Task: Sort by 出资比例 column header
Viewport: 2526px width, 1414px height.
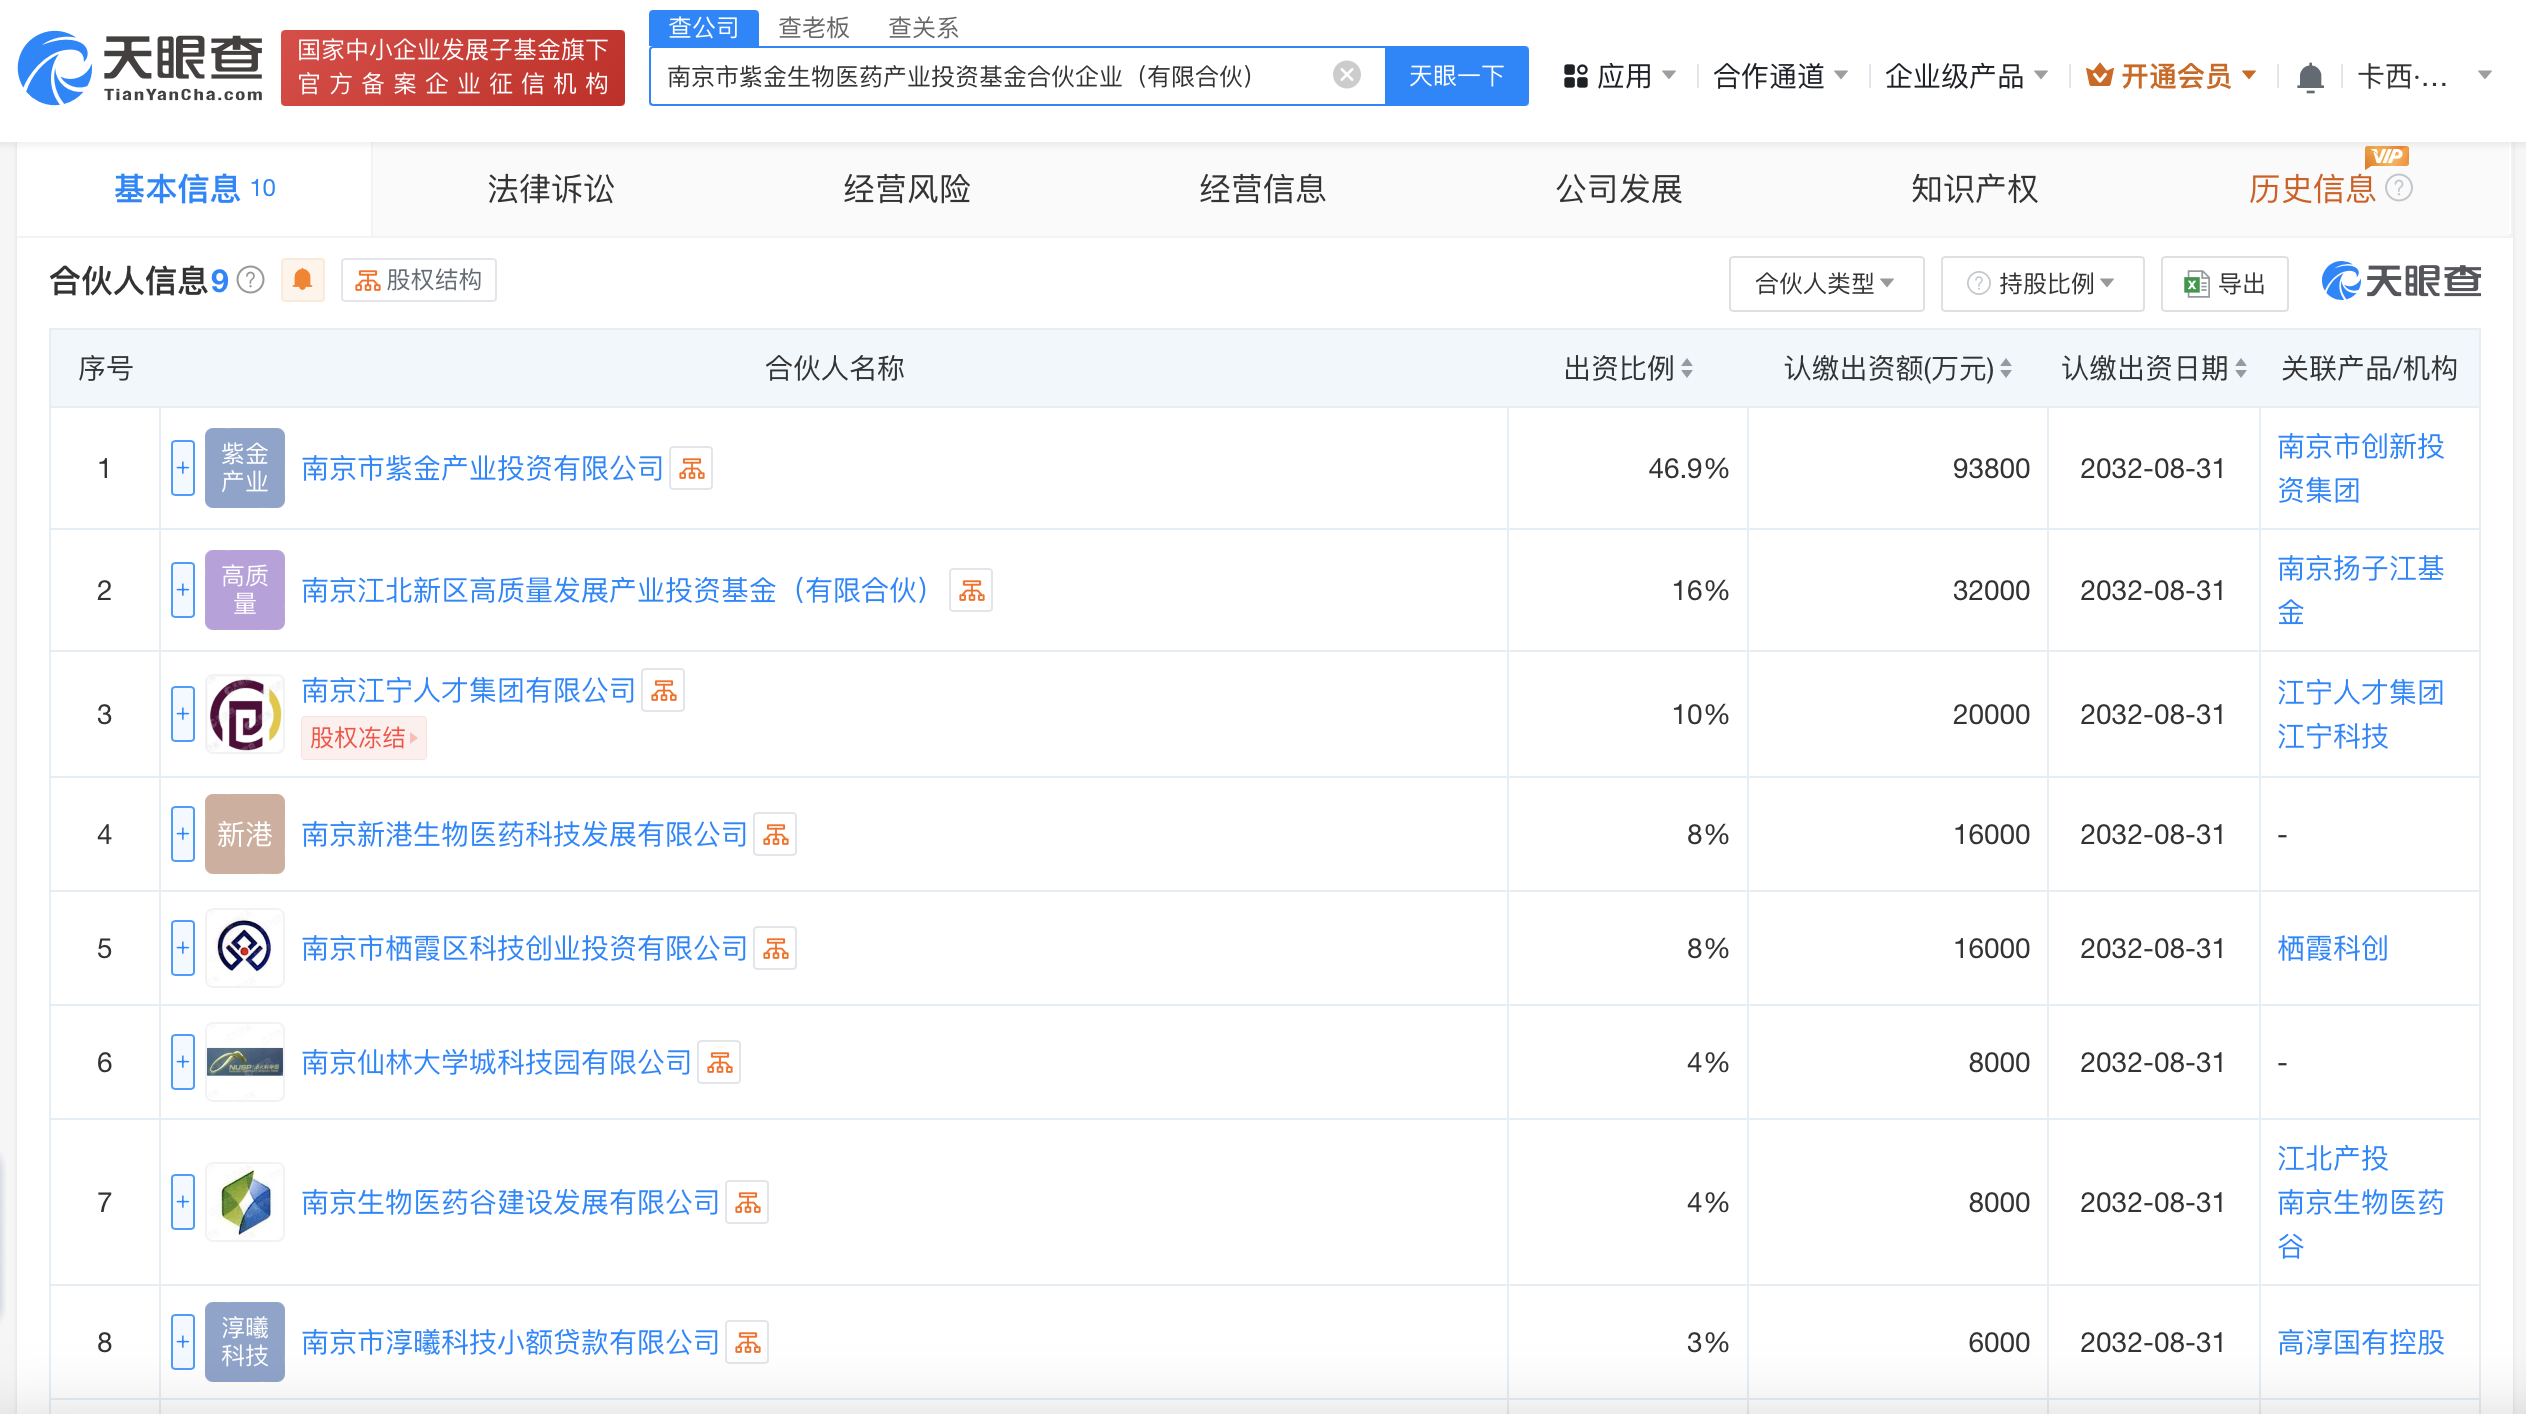Action: 1627,368
